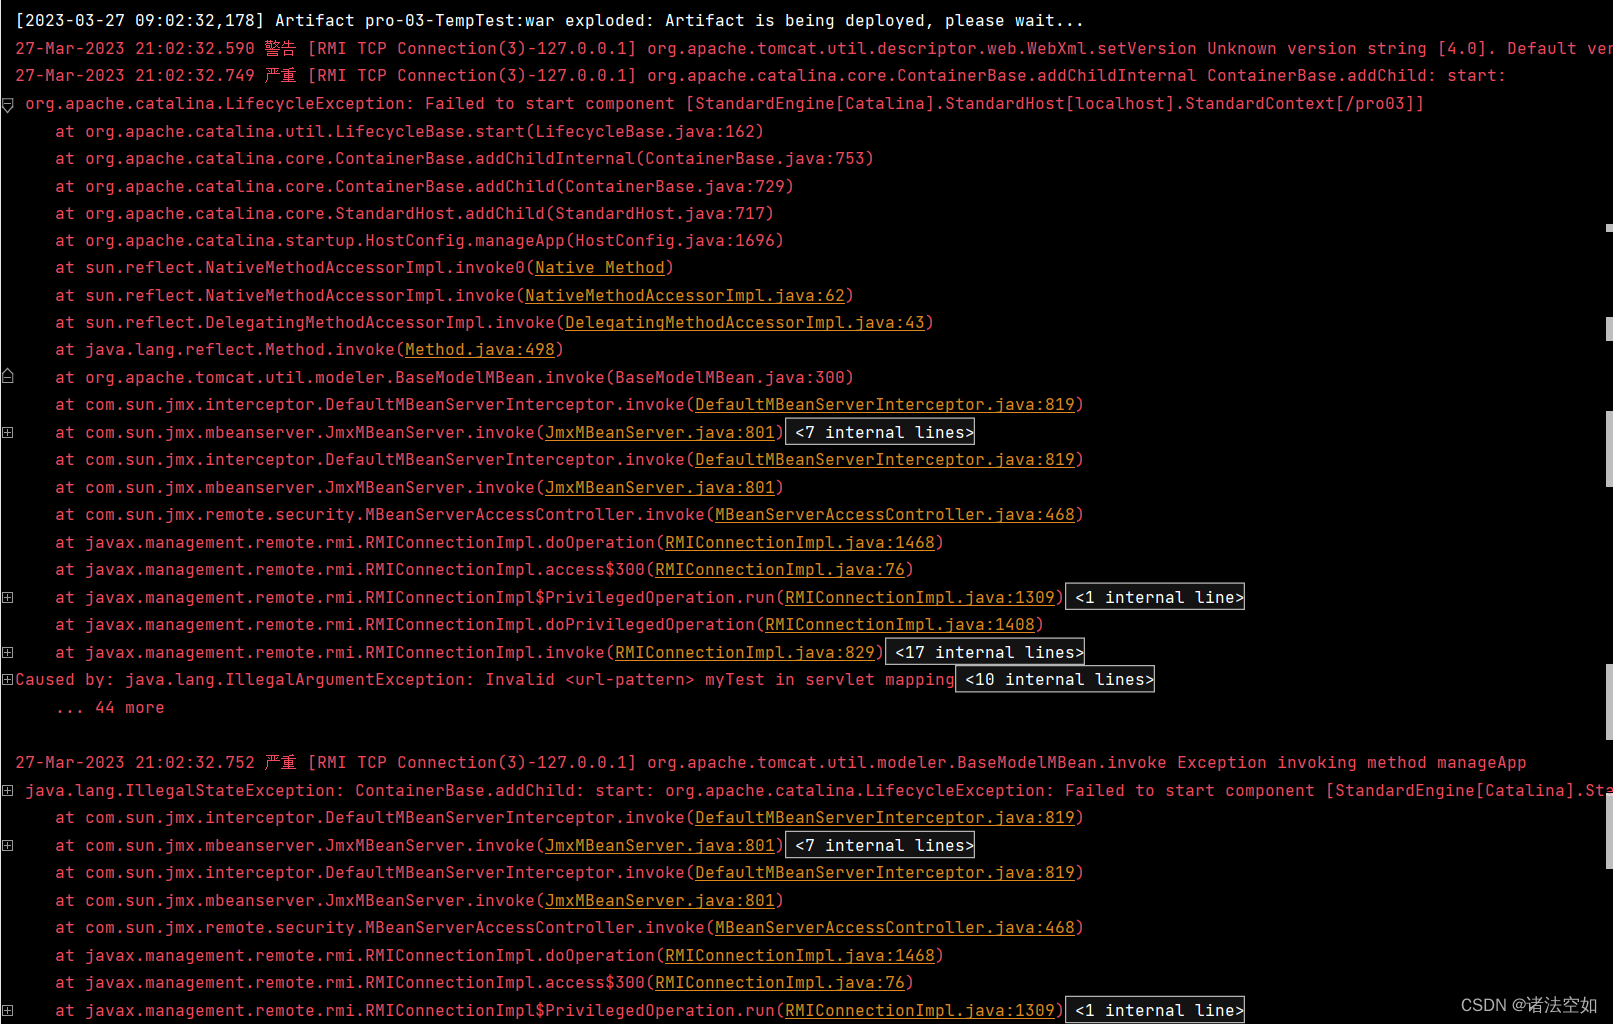Open RMIConnectionImpl.java:1468 source link

[x=800, y=542]
